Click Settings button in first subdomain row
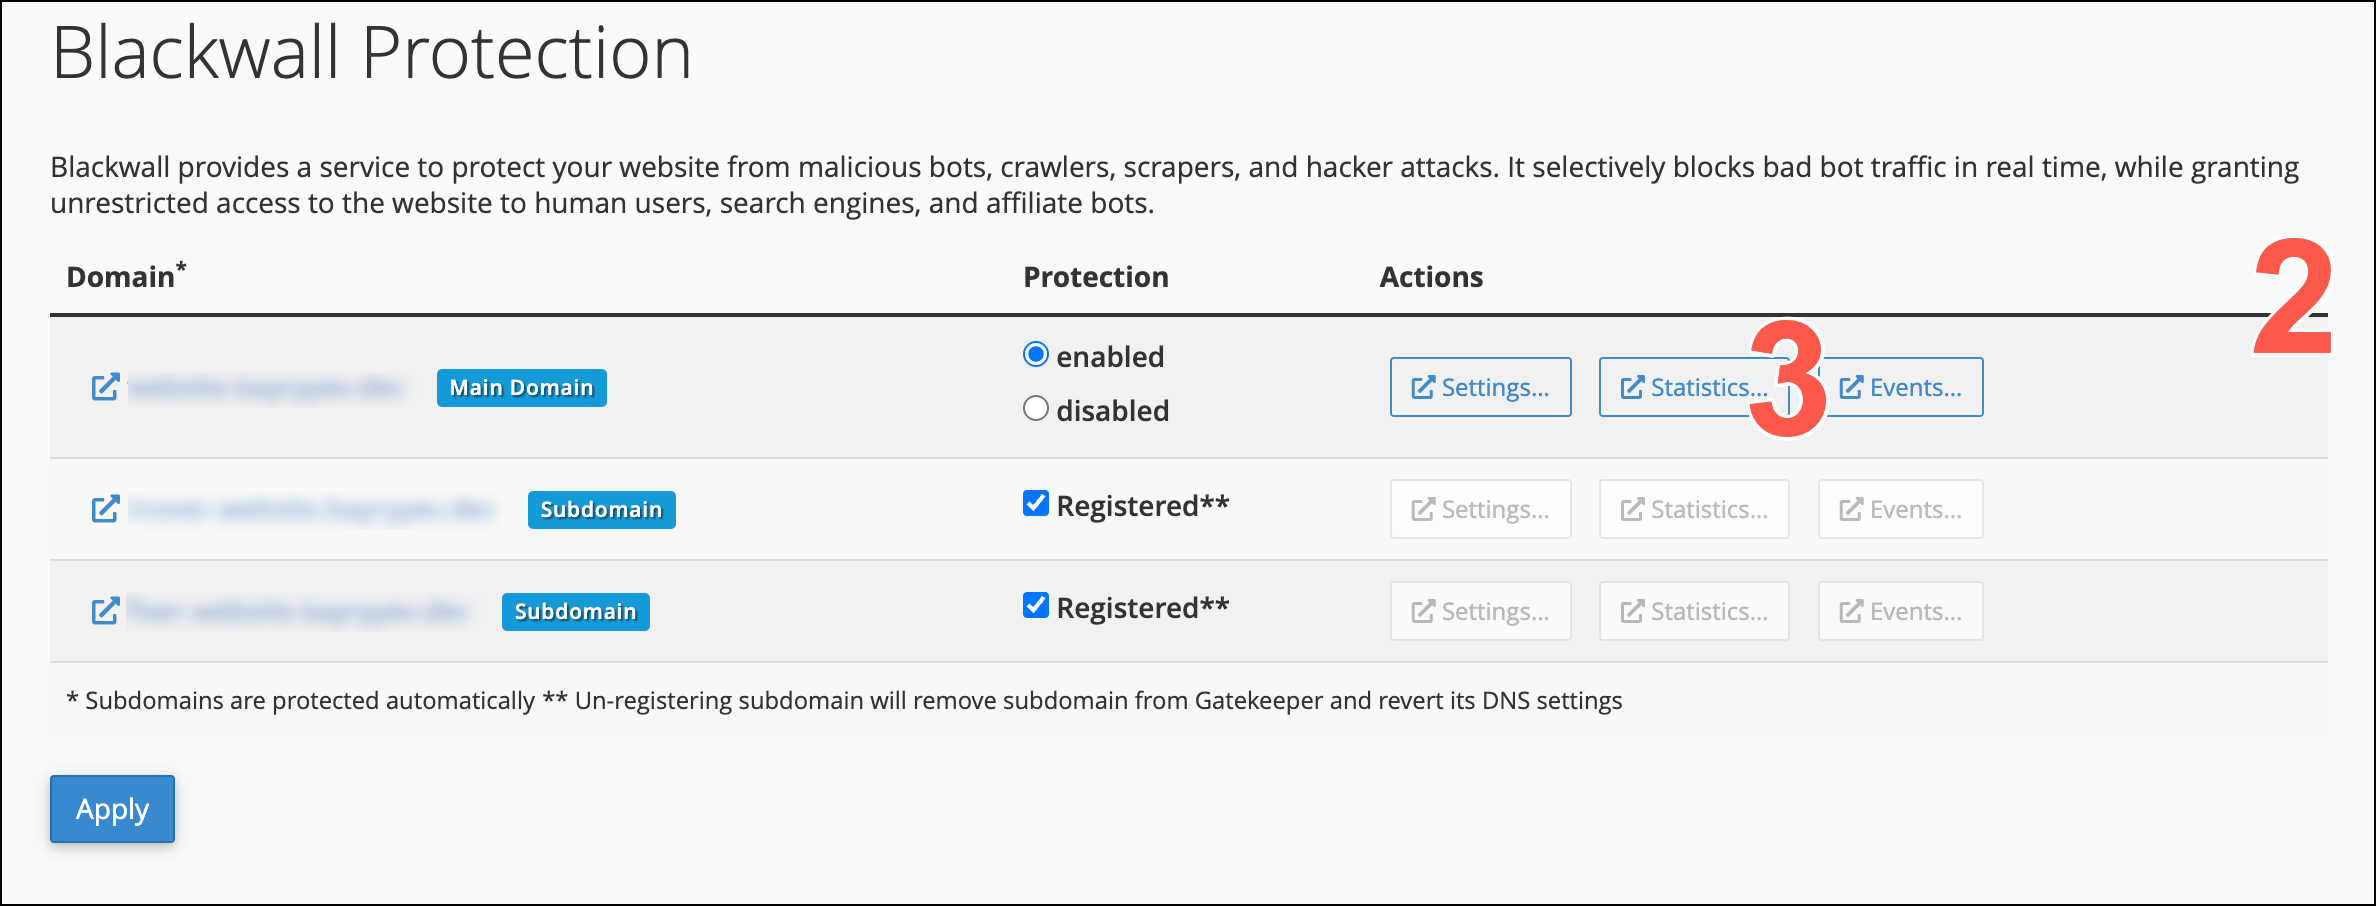Viewport: 2376px width, 906px height. [x=1480, y=509]
